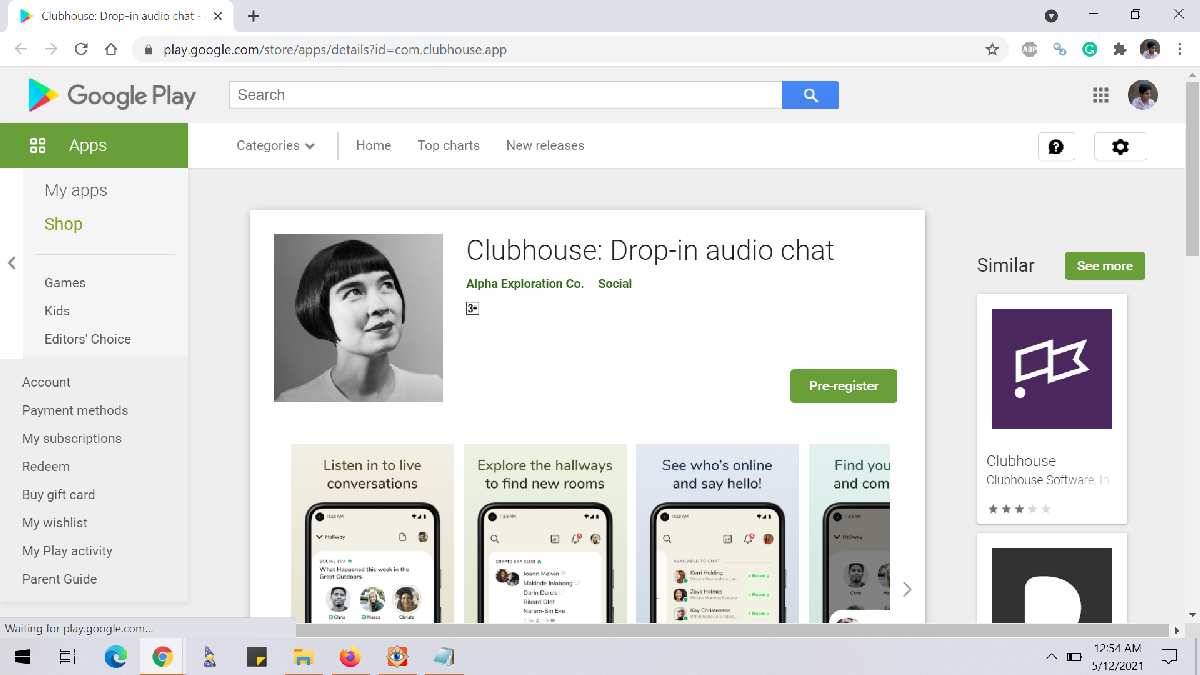The image size is (1200, 675).
Task: Open the Chrome profile avatar
Action: coord(1150,49)
